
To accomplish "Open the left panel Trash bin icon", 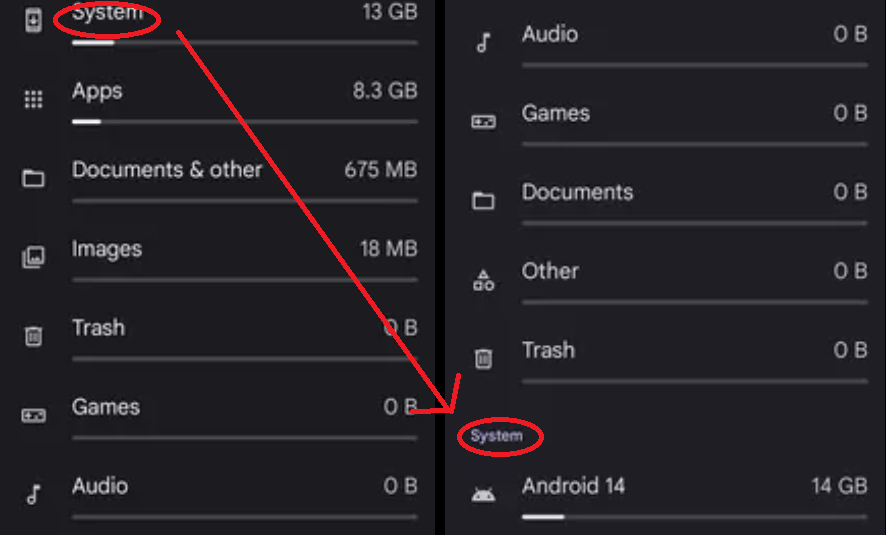I will click(x=33, y=336).
